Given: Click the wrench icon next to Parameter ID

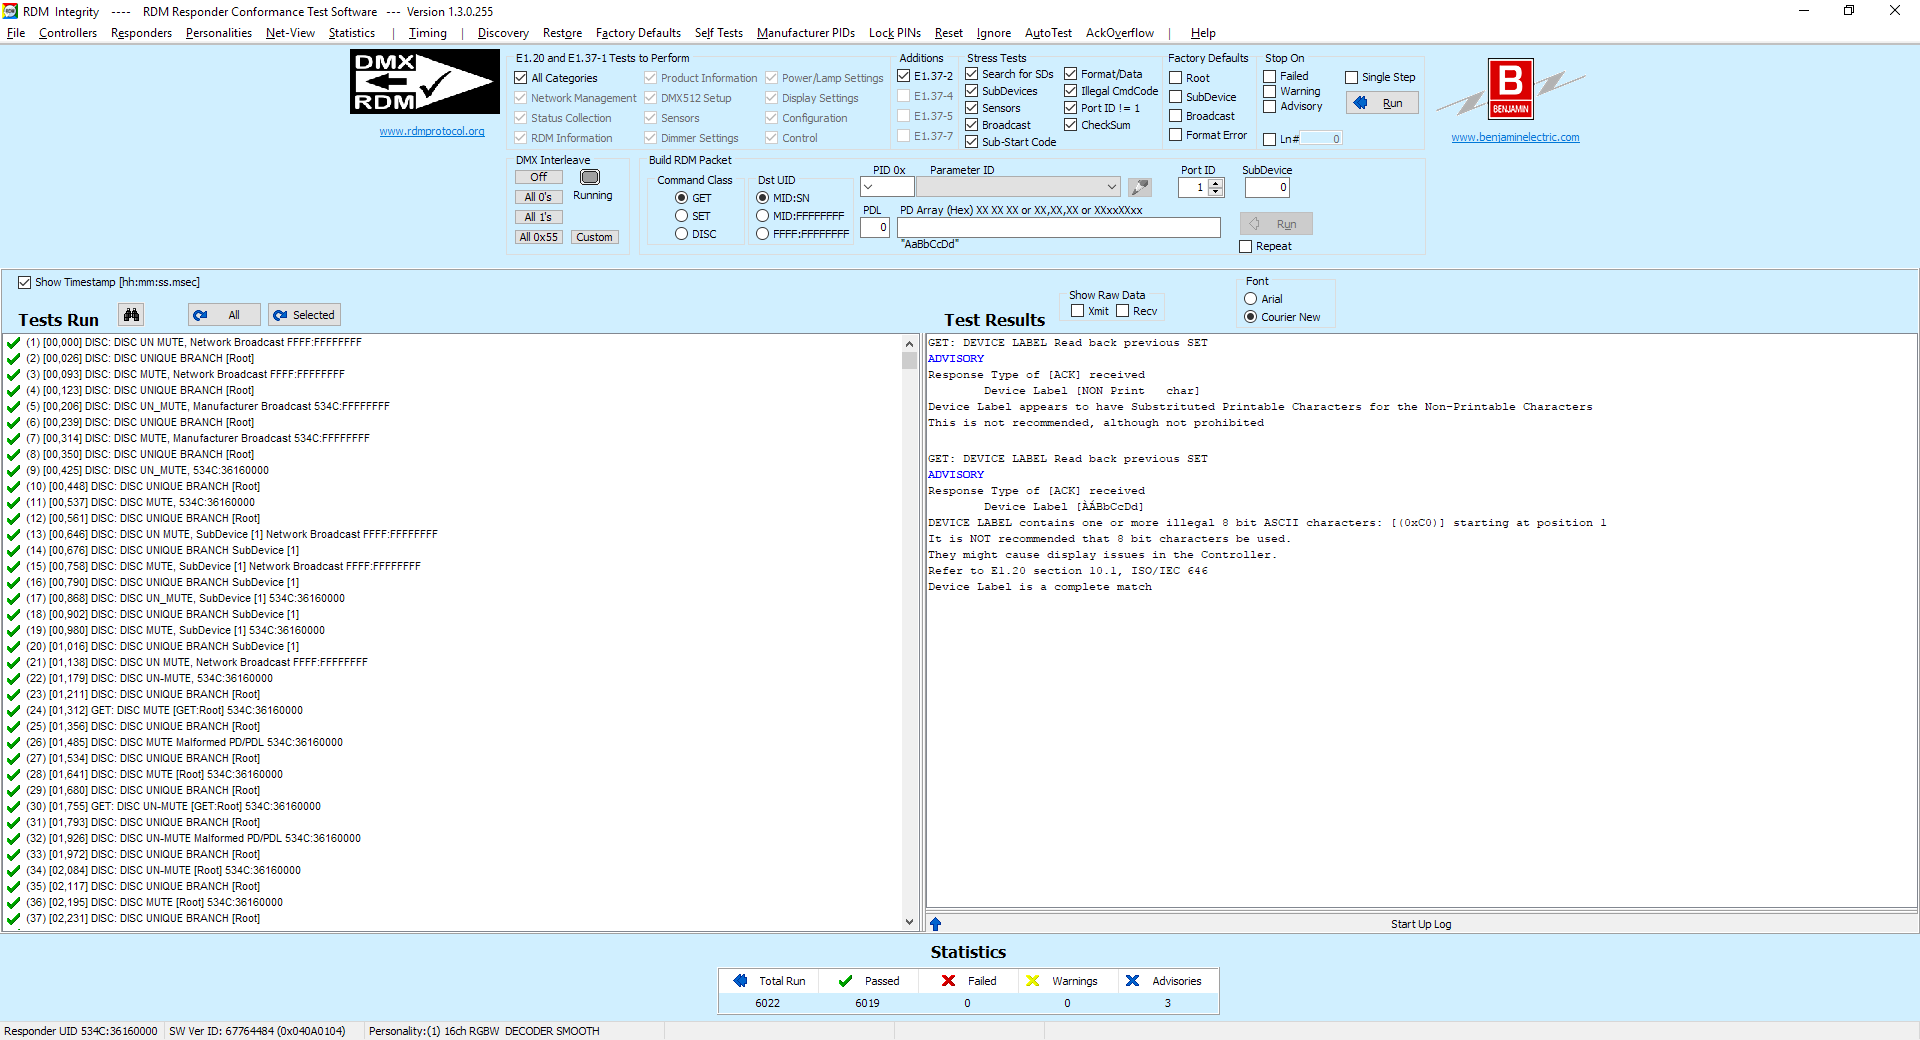Looking at the screenshot, I should click(1139, 187).
